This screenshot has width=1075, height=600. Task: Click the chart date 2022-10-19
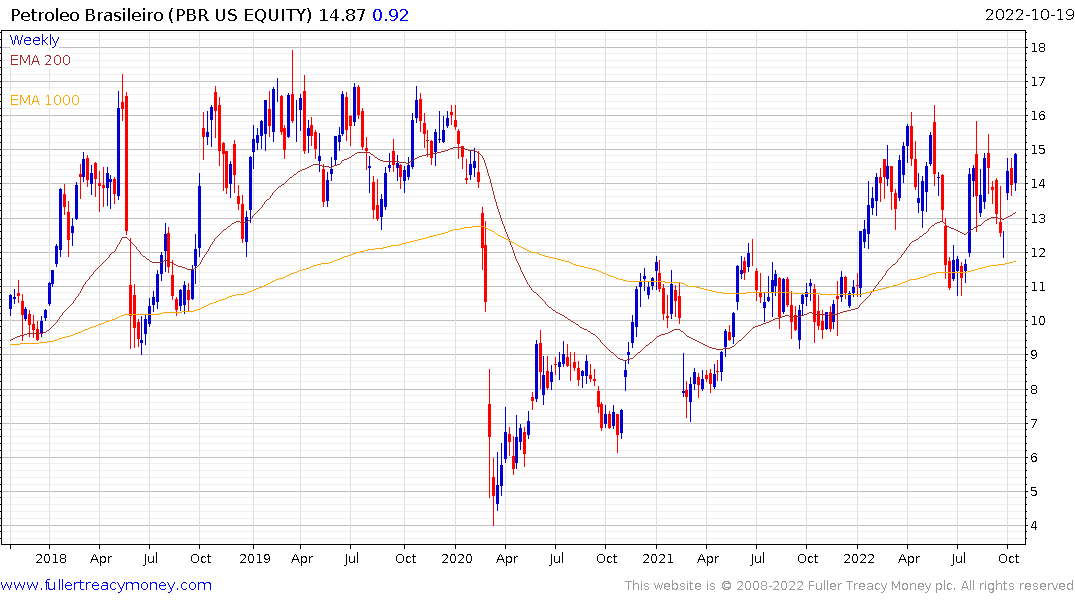[x=1029, y=15]
